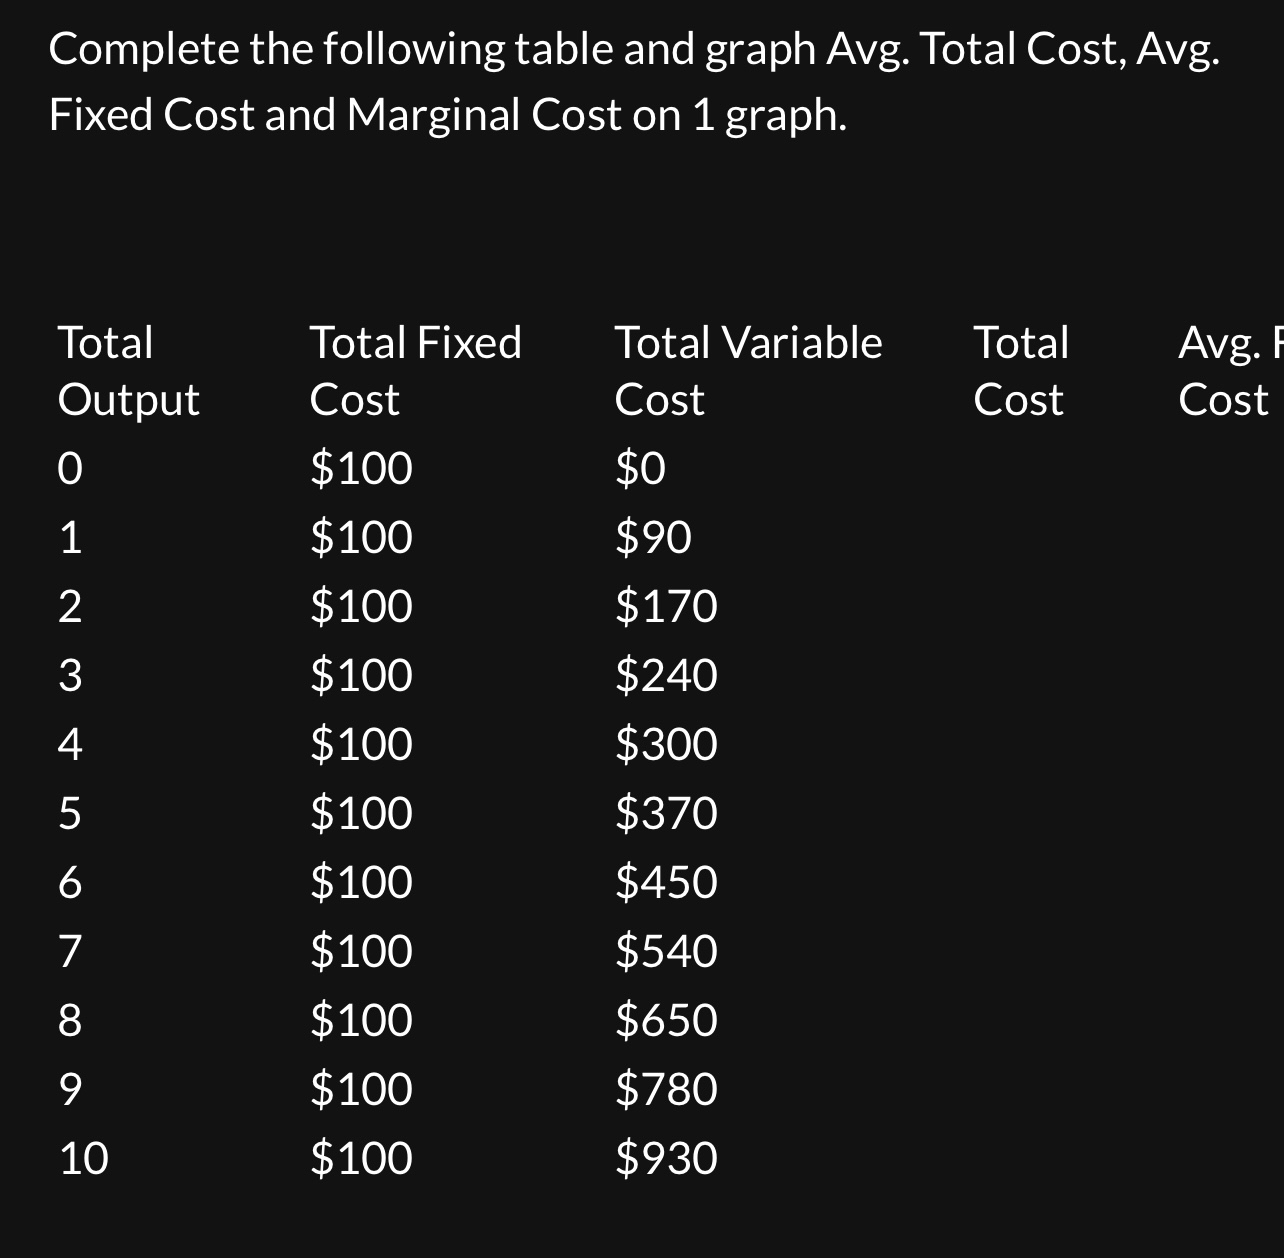Click the $300 variable cost value
Image resolution: width=1284 pixels, height=1258 pixels.
[x=666, y=744]
